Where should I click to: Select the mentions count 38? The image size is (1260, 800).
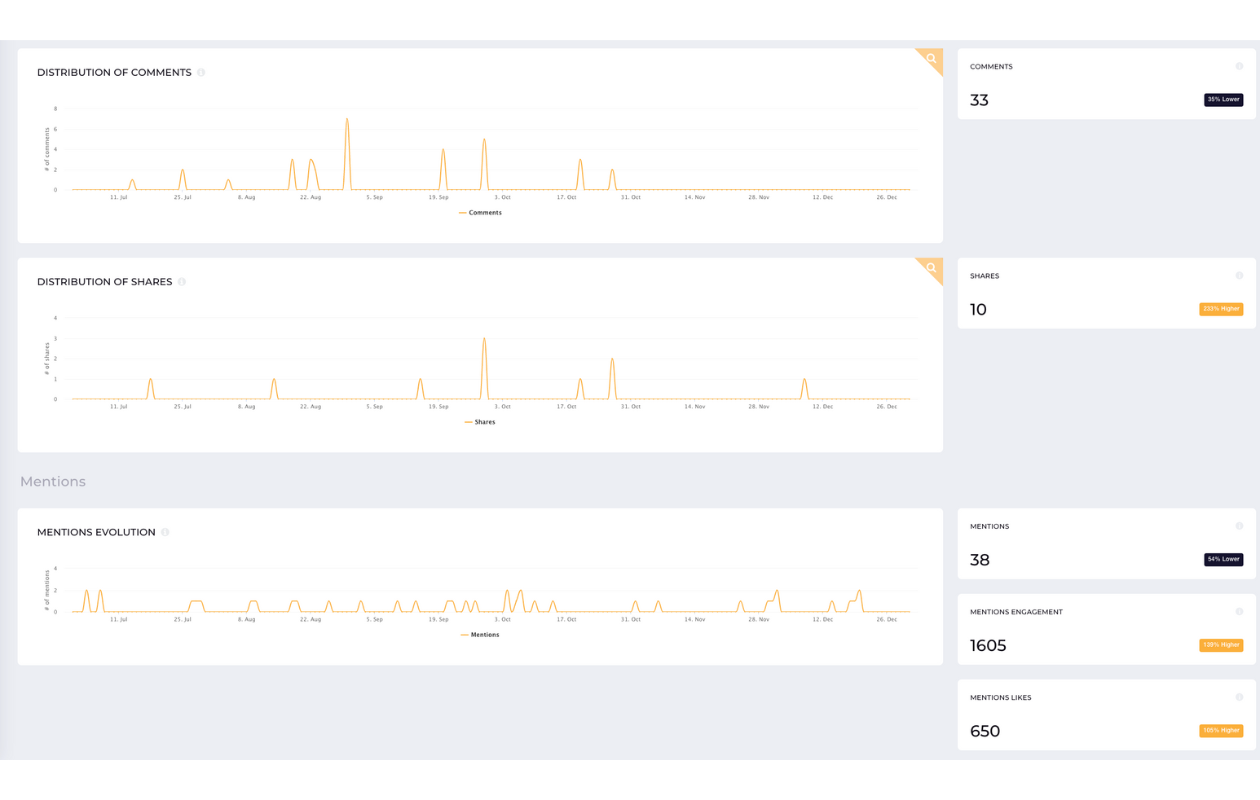coord(980,560)
